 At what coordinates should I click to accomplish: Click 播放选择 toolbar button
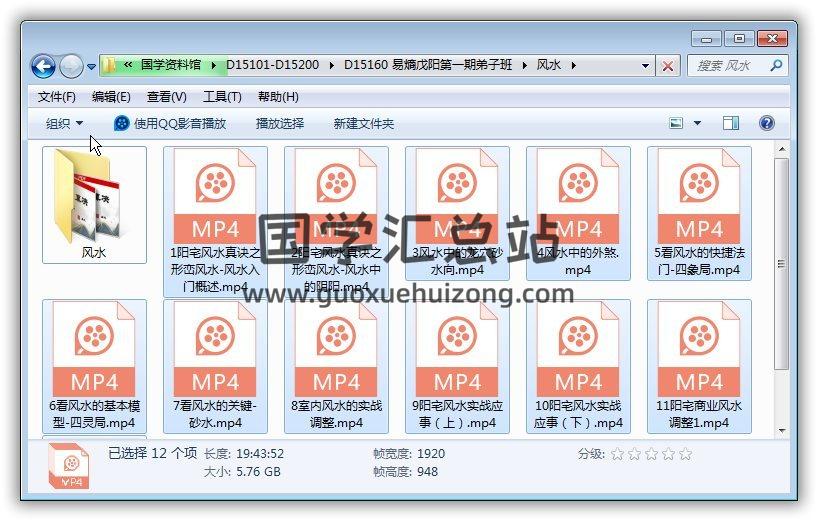pos(280,124)
